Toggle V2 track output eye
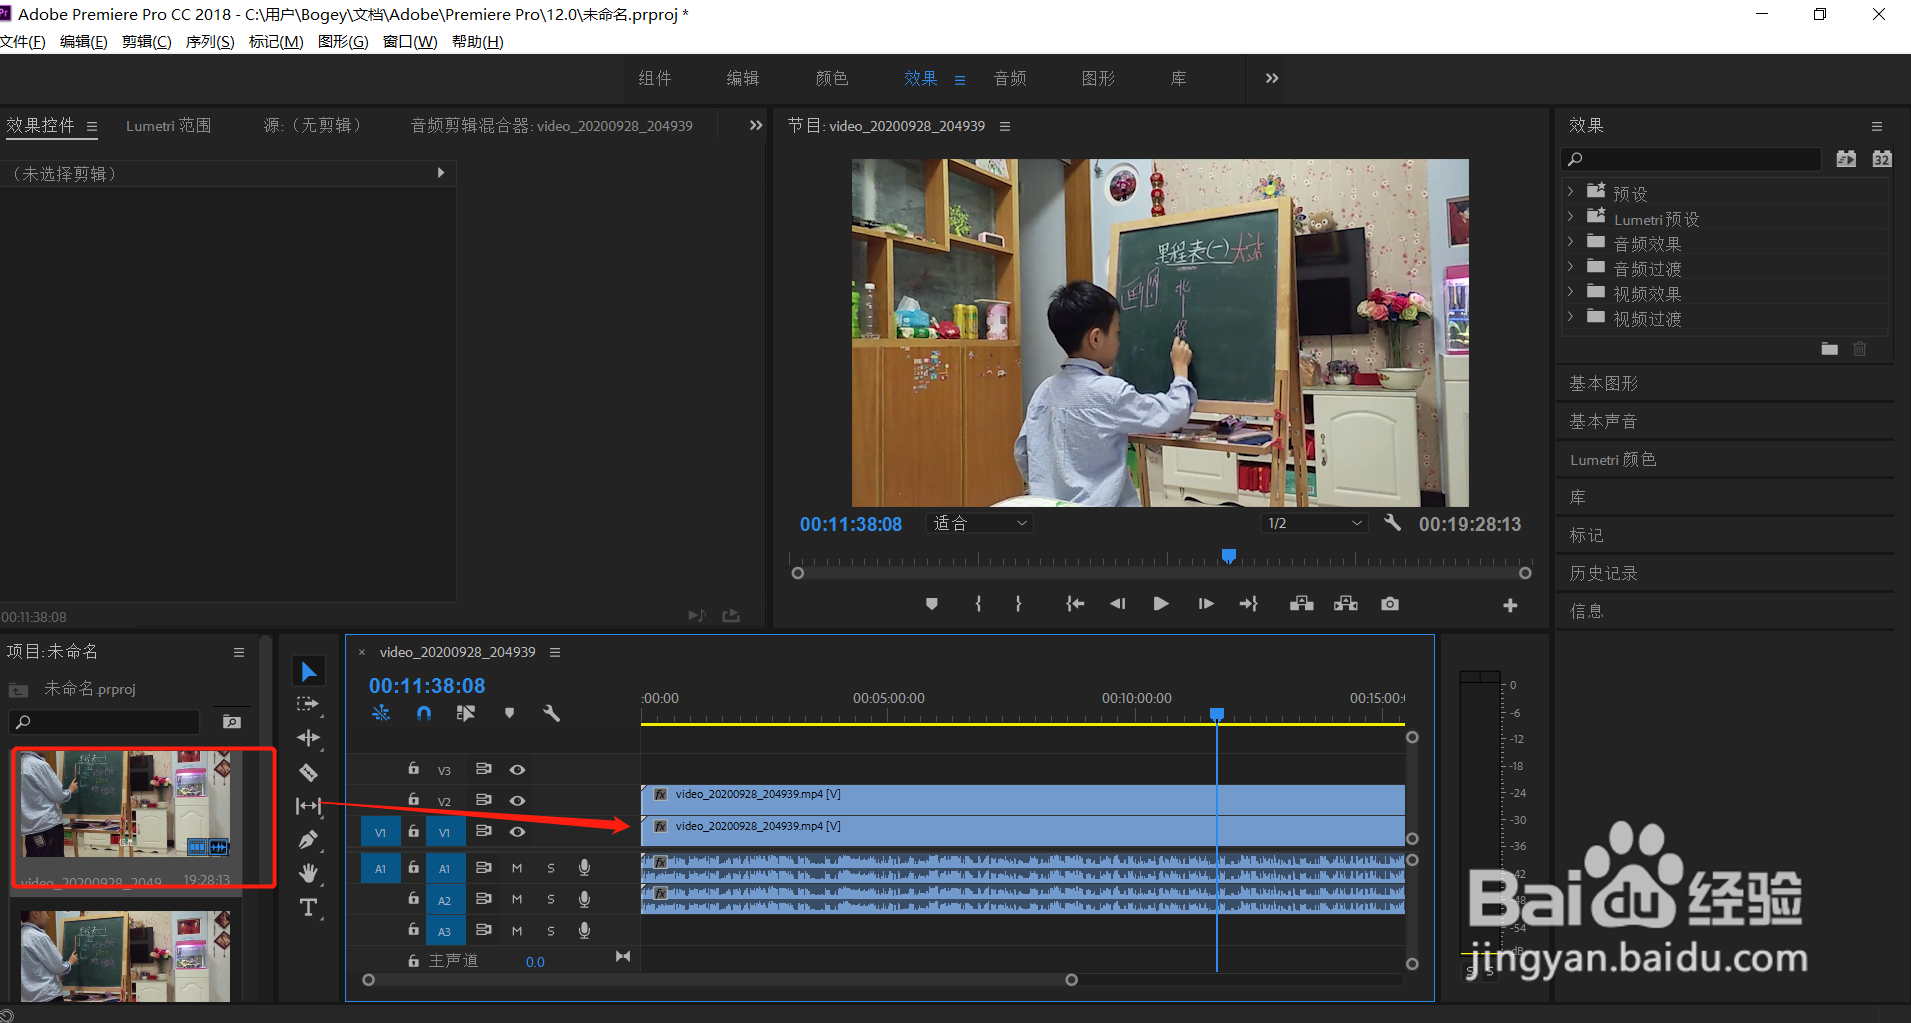 (x=517, y=801)
